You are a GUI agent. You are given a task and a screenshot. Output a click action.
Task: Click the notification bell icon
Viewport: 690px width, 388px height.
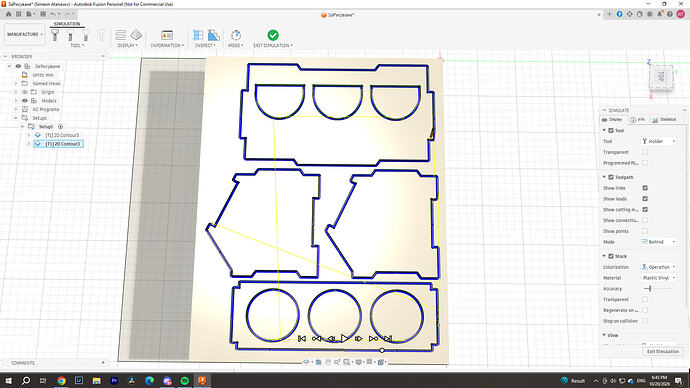[x=660, y=14]
